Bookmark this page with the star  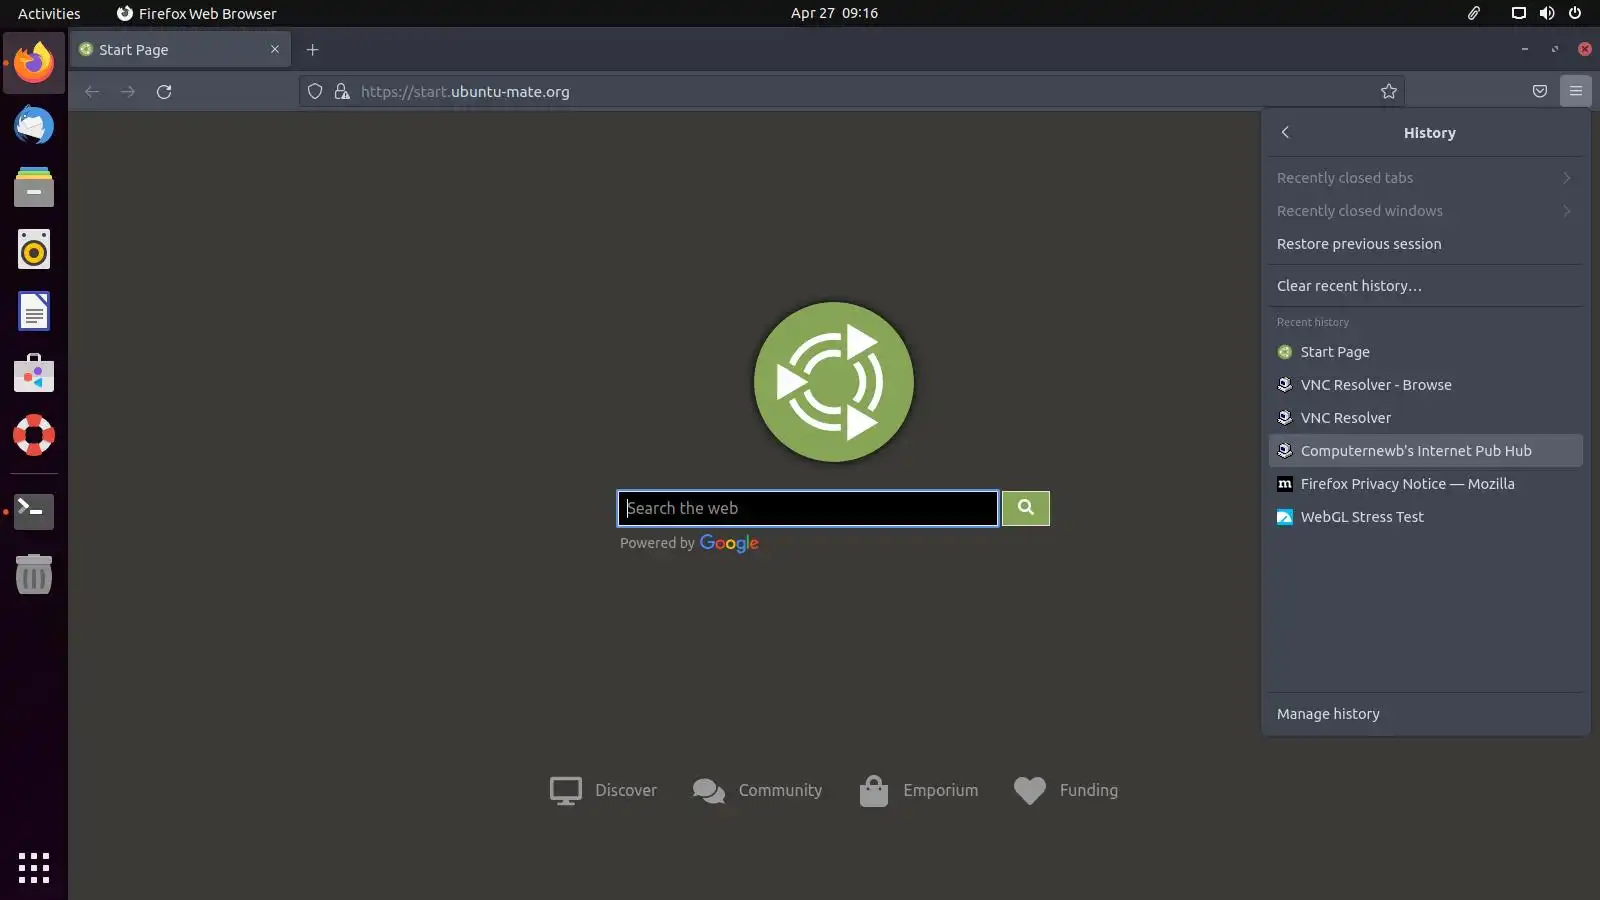[x=1389, y=92]
